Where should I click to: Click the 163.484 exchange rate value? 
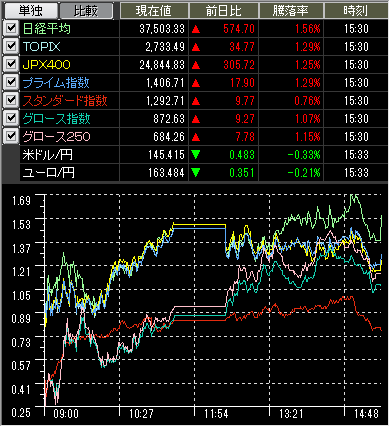167,173
